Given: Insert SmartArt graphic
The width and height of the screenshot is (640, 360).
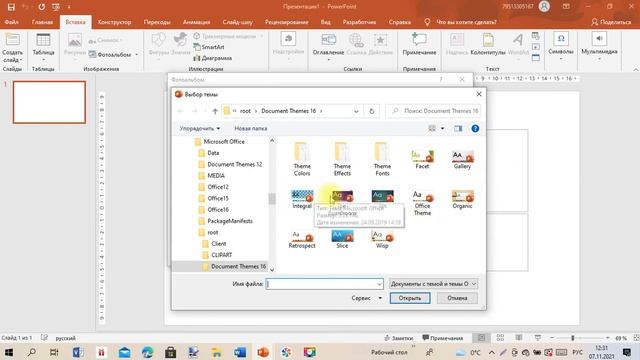Looking at the screenshot, I should click(209, 47).
